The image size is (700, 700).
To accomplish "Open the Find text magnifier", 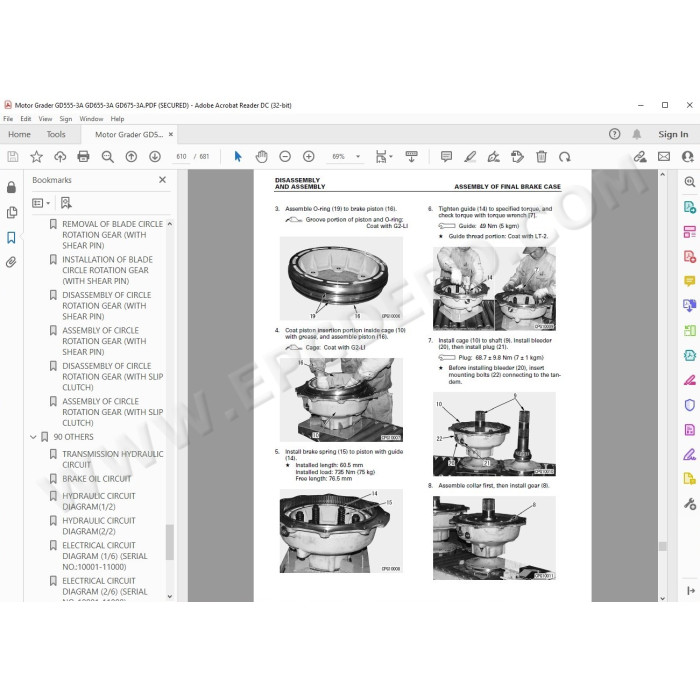I will coord(107,157).
